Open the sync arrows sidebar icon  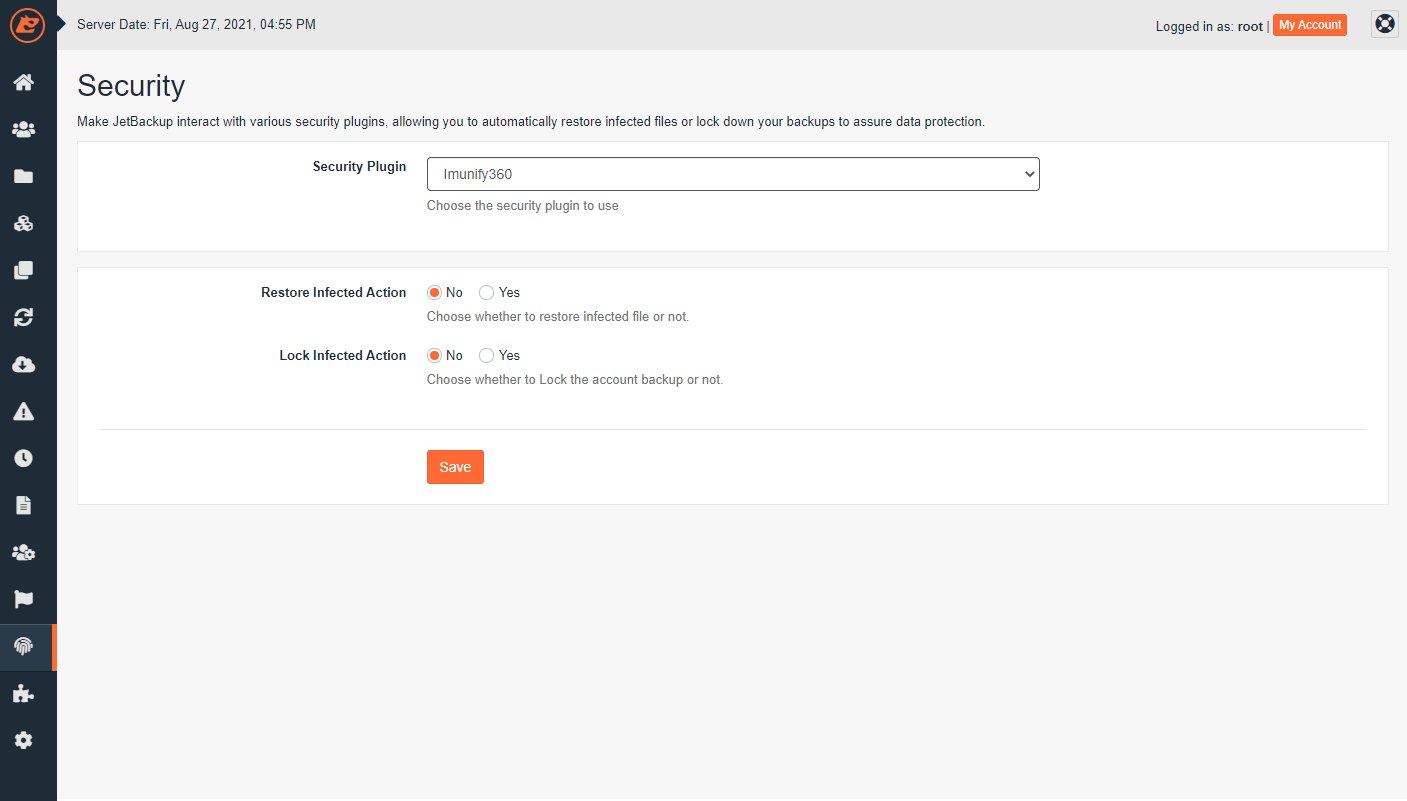point(23,317)
